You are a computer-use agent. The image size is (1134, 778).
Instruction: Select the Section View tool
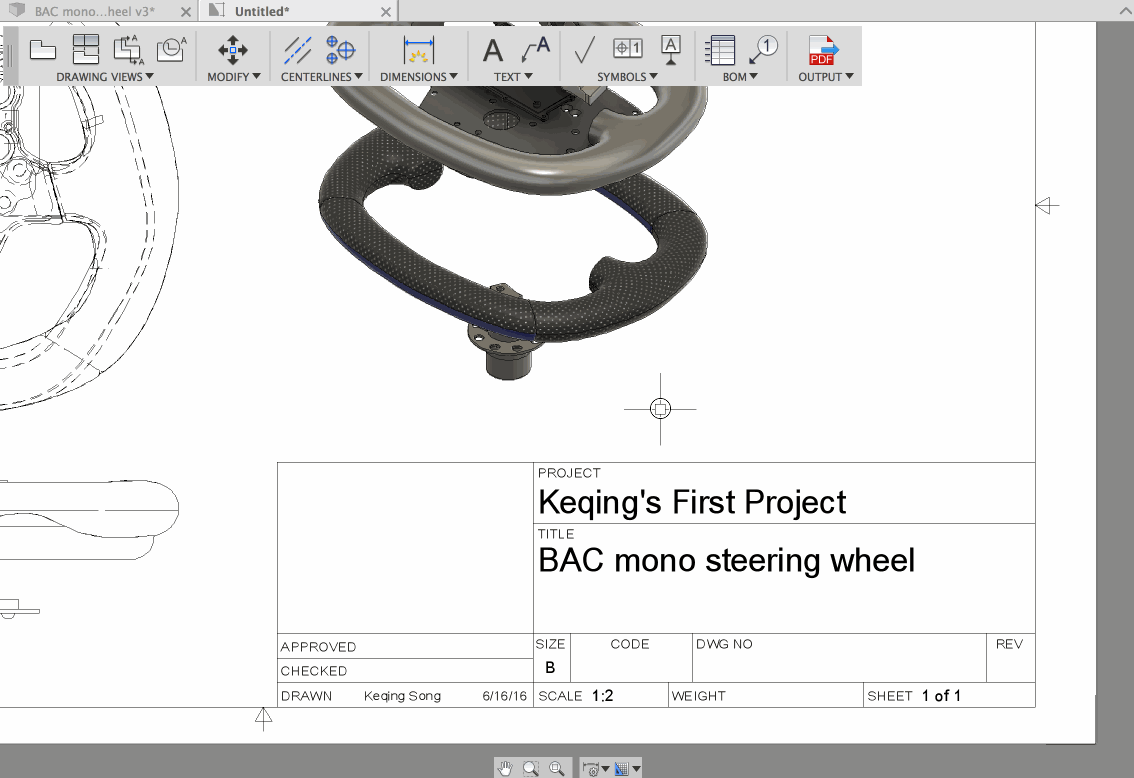pyautogui.click(x=128, y=49)
